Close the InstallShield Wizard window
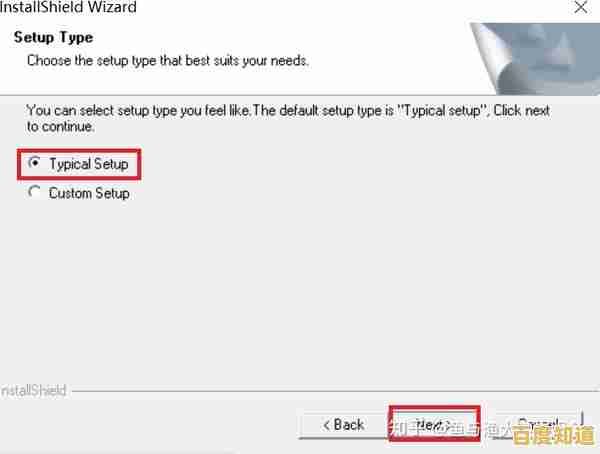Screen dimensions: 600x454 click(580, 7)
